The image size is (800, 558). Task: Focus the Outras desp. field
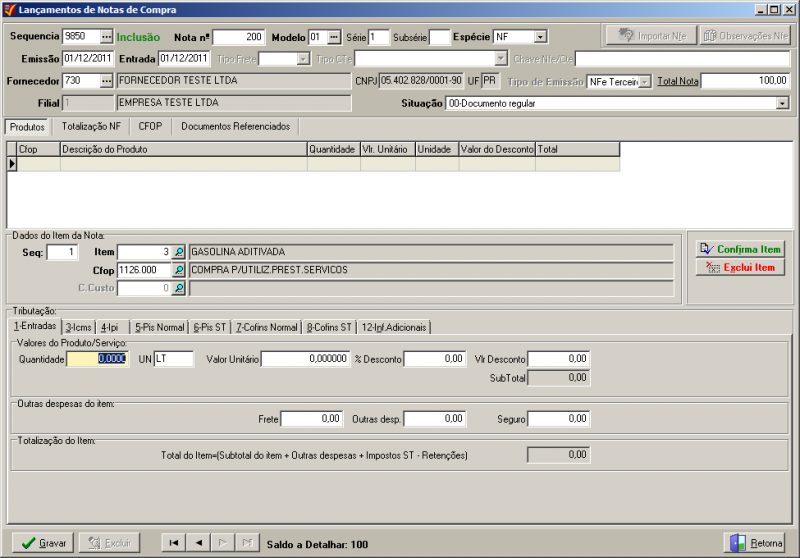pos(435,419)
